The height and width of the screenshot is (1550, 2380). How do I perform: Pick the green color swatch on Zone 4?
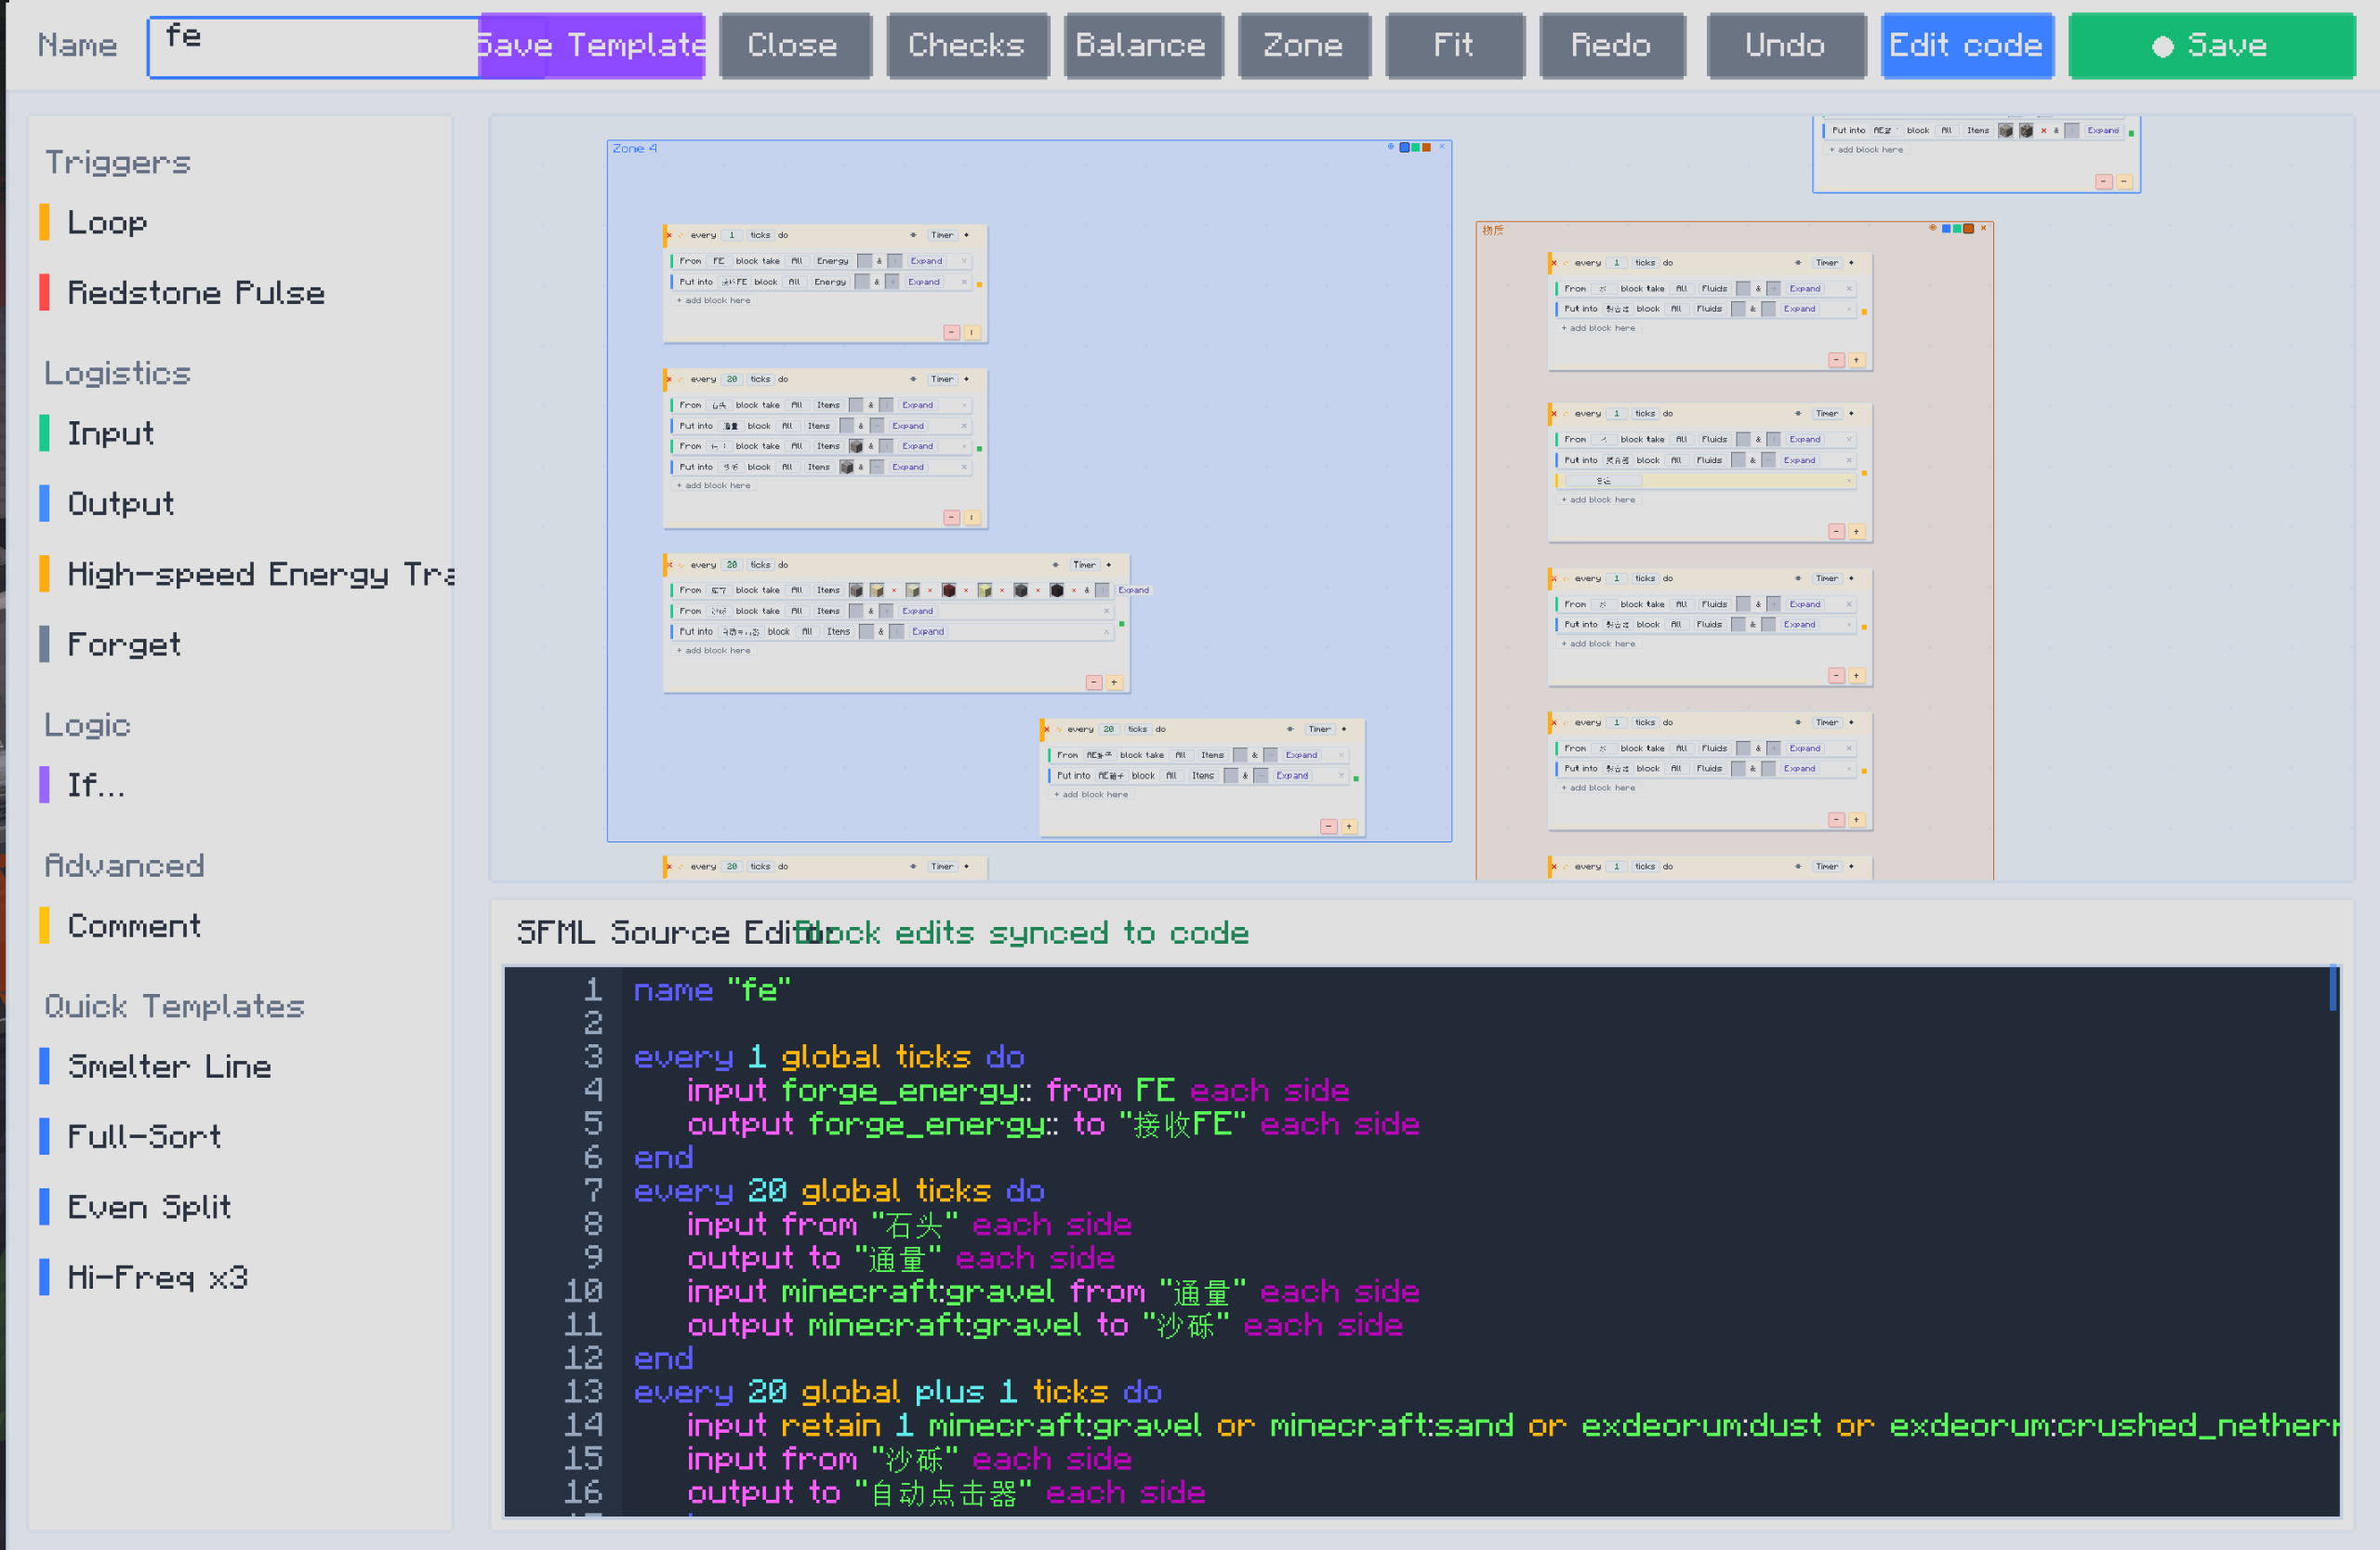(1415, 147)
